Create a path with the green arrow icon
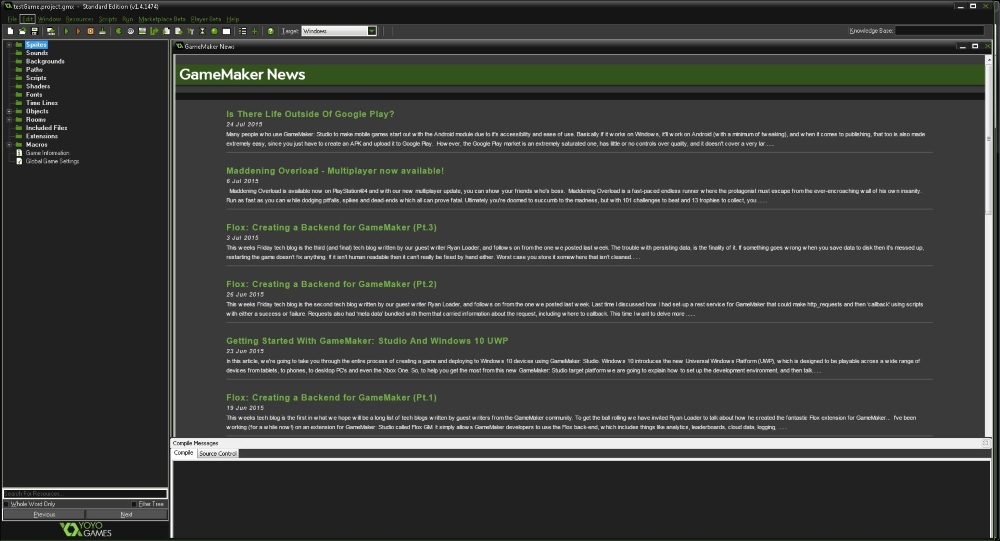This screenshot has height=541, width=1000. pos(154,31)
